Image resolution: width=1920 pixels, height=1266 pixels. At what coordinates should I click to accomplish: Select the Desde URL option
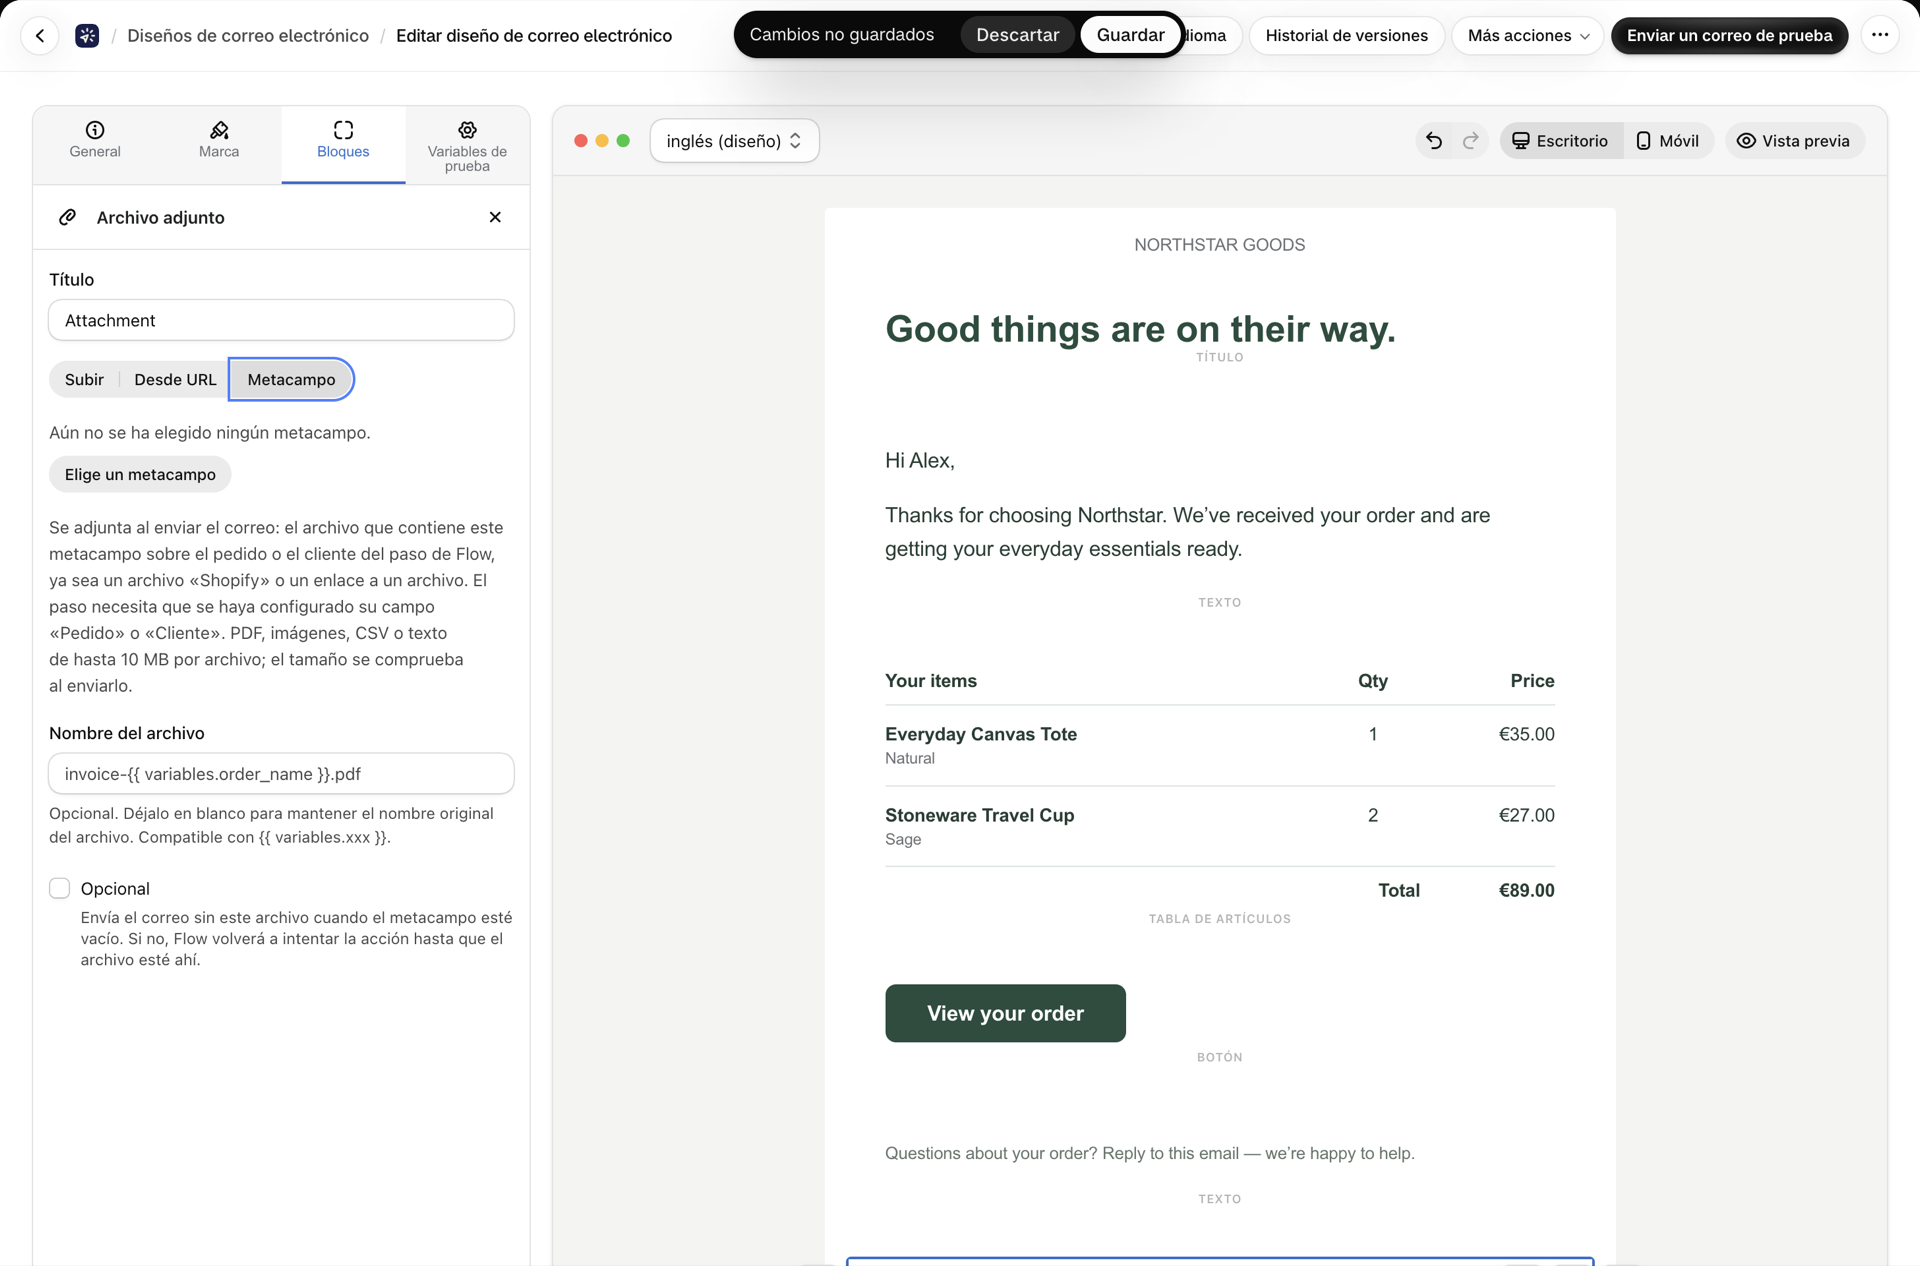click(175, 379)
